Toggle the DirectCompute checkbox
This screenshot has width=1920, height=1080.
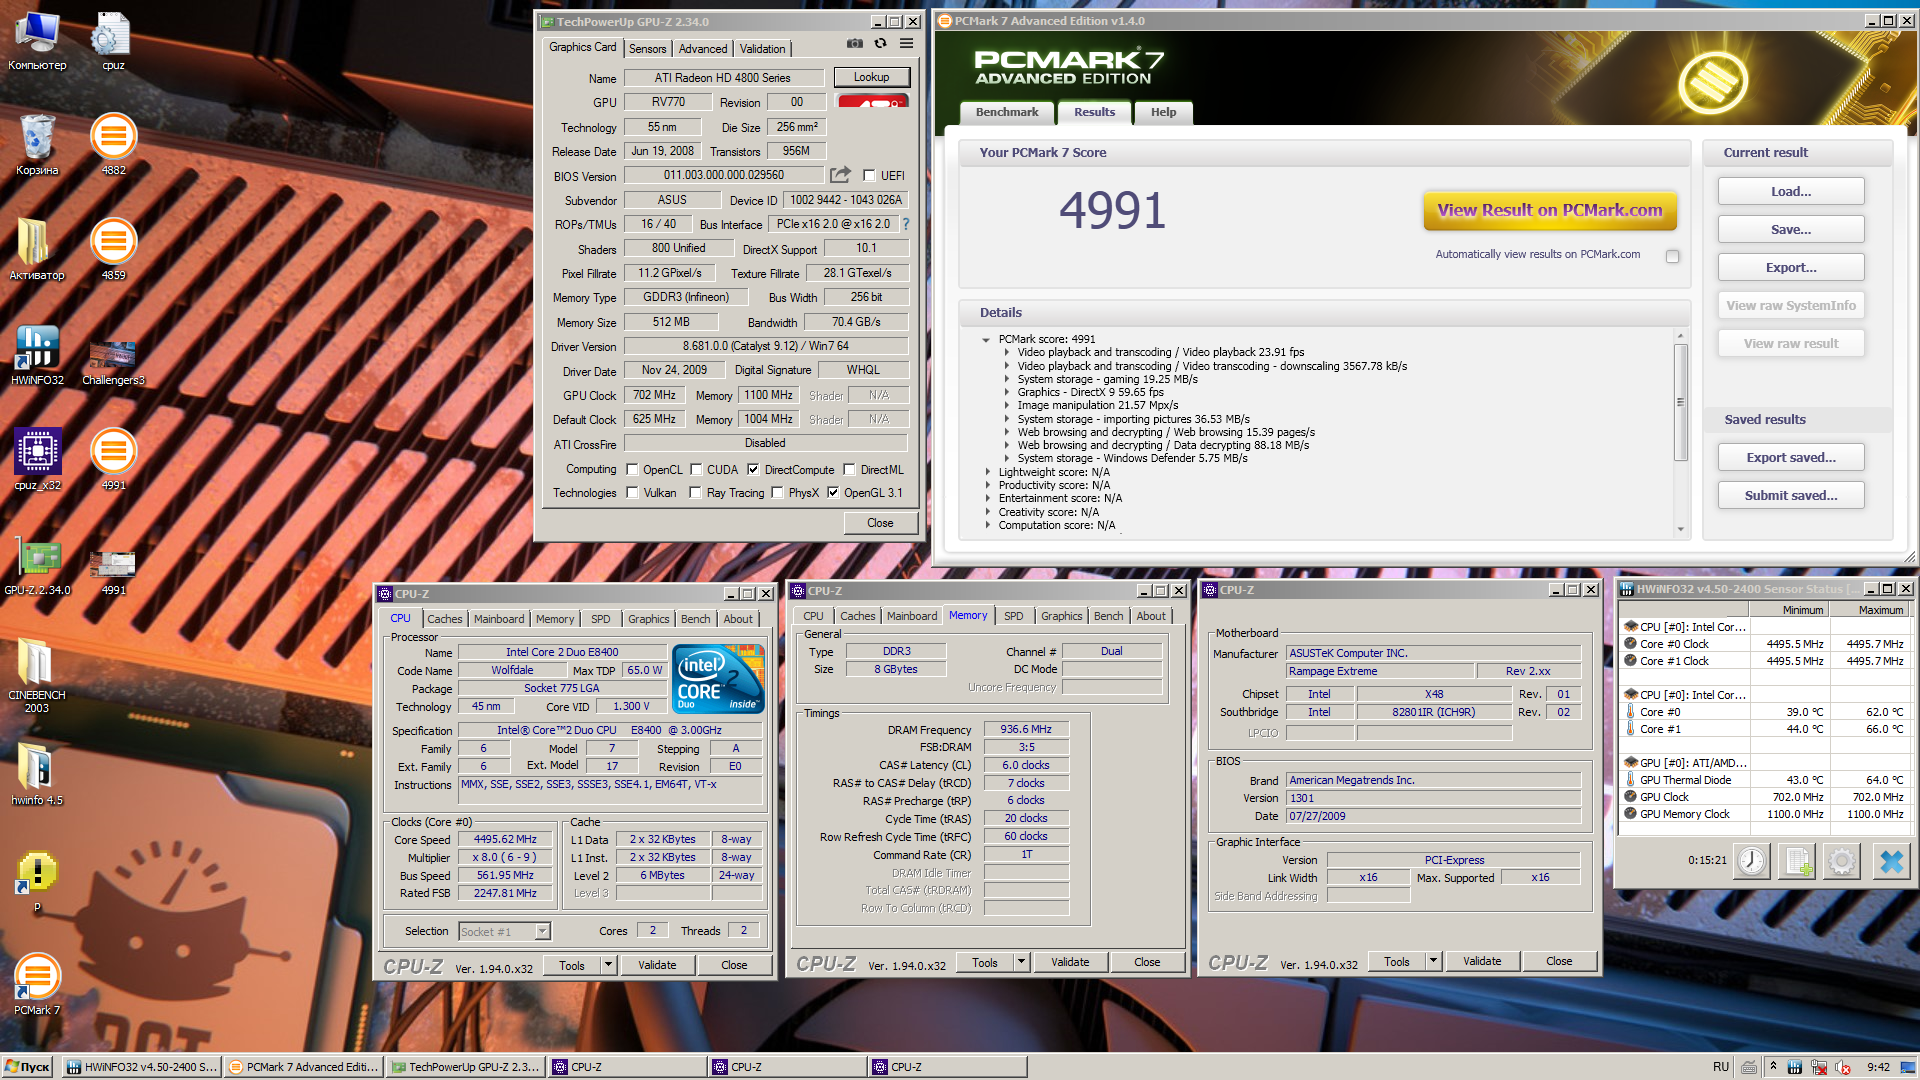753,469
